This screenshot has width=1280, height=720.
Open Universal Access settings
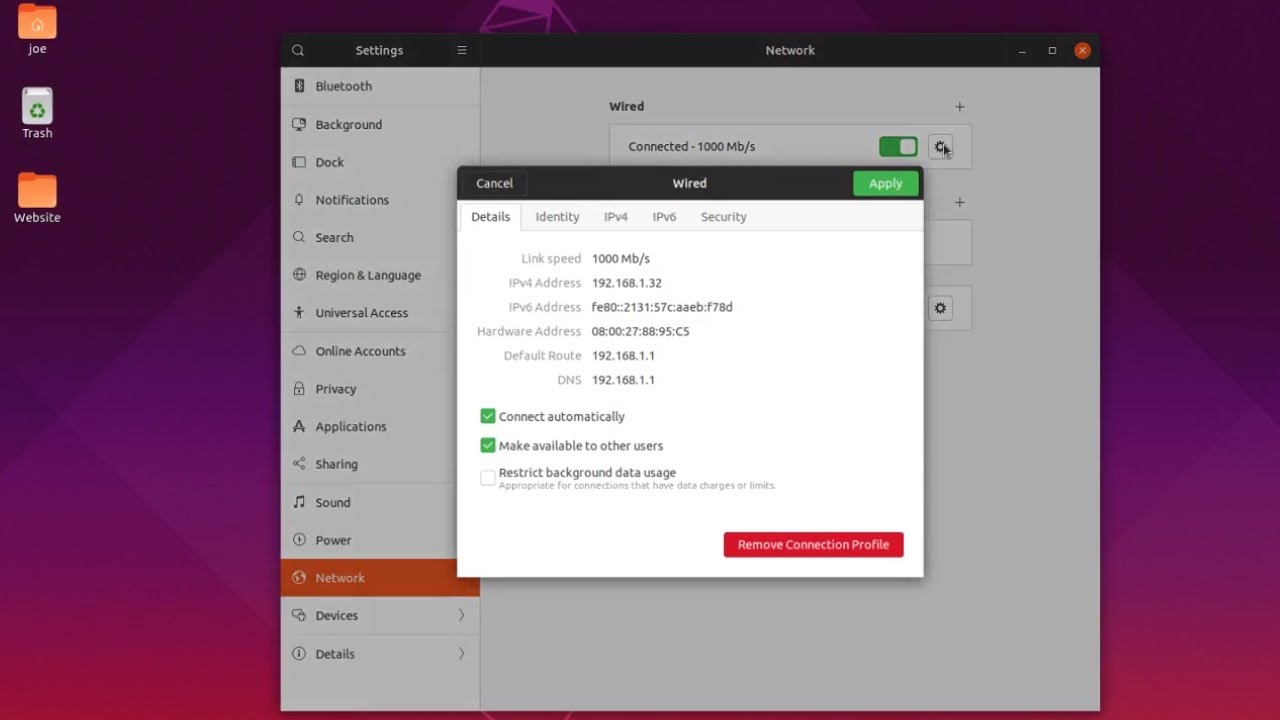[380, 313]
